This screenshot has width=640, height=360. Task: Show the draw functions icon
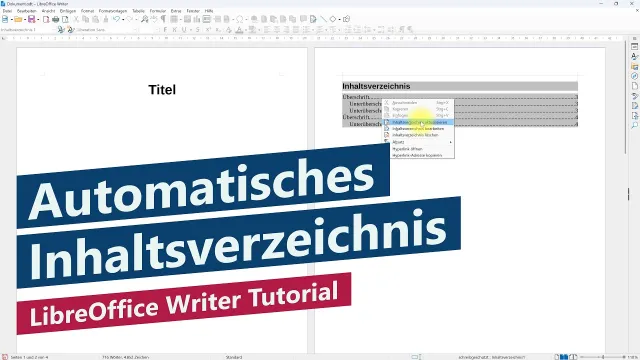click(347, 19)
